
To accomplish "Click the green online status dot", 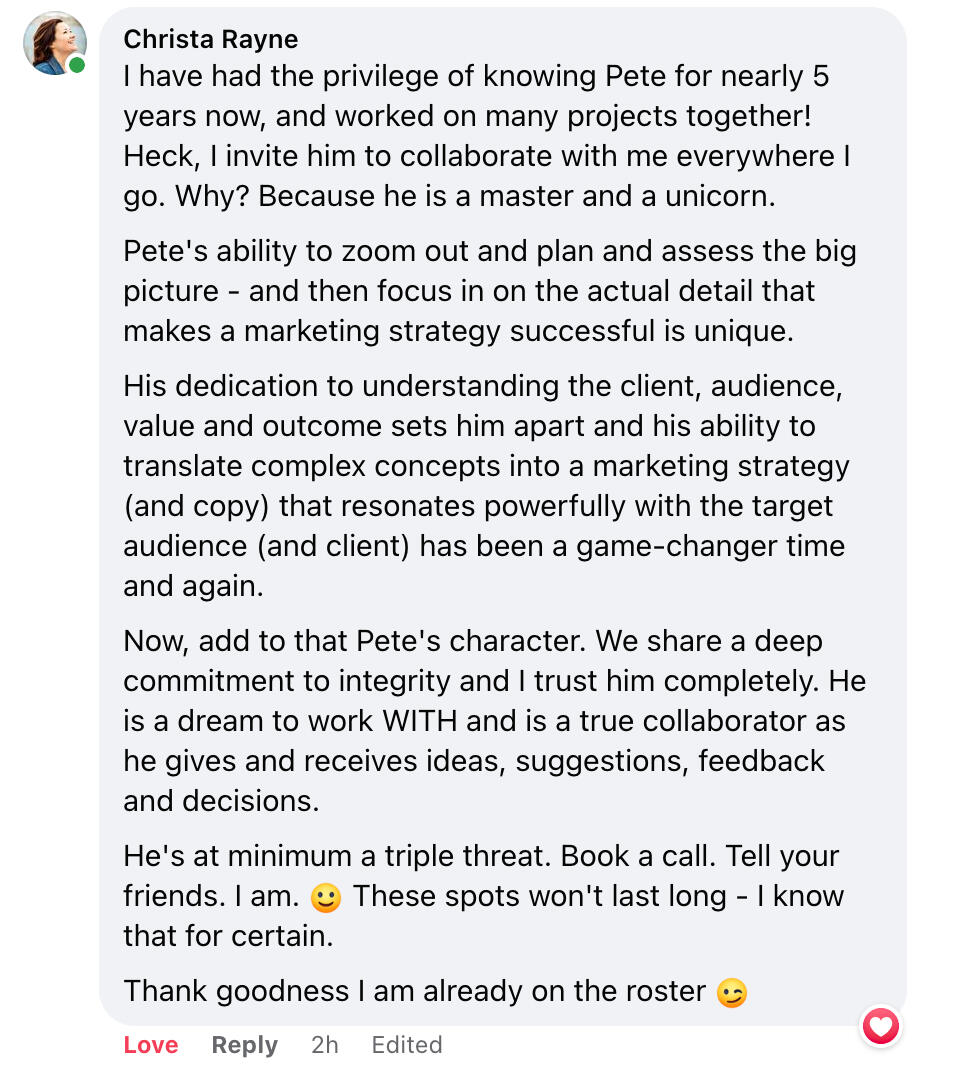I will [78, 65].
